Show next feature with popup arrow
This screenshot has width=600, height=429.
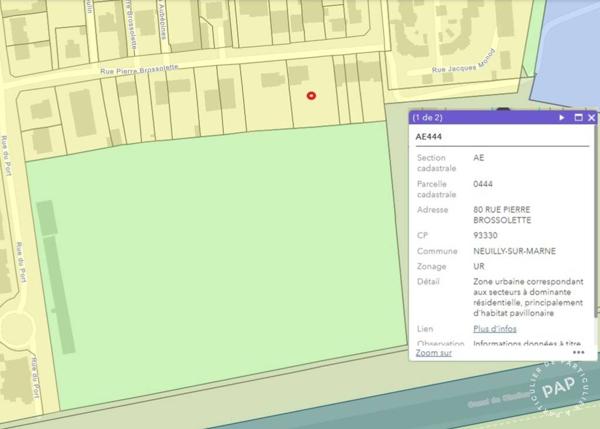[x=562, y=118]
